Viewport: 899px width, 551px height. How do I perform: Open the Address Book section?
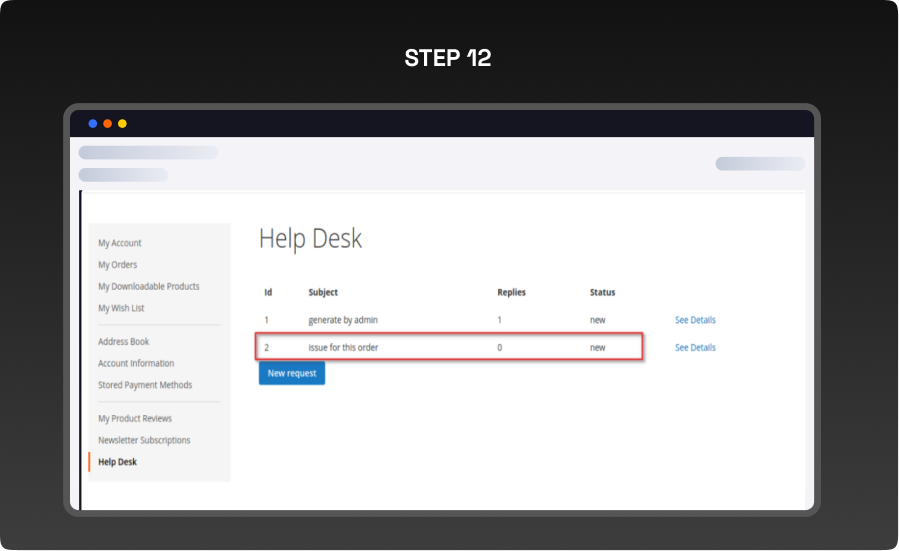(x=124, y=342)
